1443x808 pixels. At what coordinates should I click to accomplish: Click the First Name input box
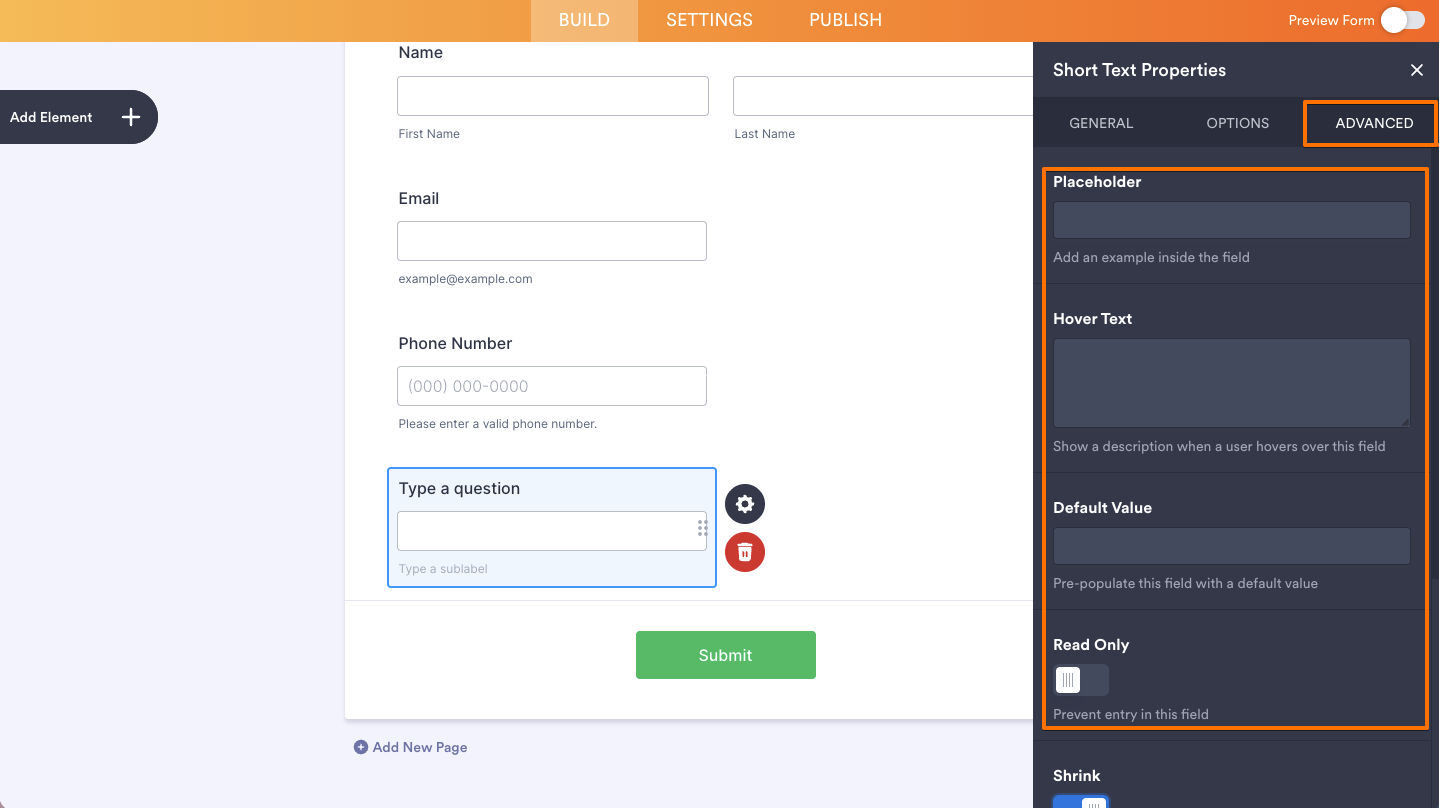(x=553, y=96)
